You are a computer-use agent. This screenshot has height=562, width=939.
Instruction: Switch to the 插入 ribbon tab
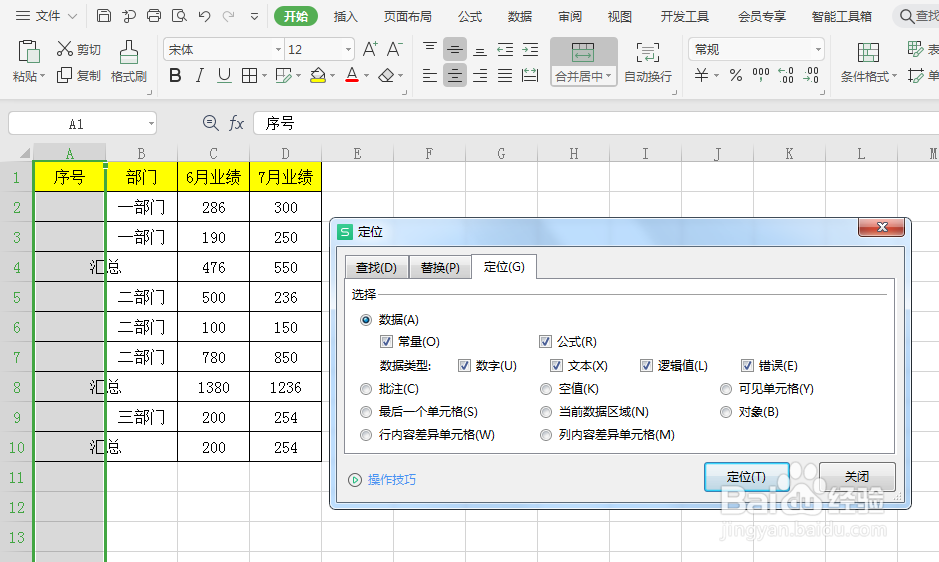click(x=346, y=16)
